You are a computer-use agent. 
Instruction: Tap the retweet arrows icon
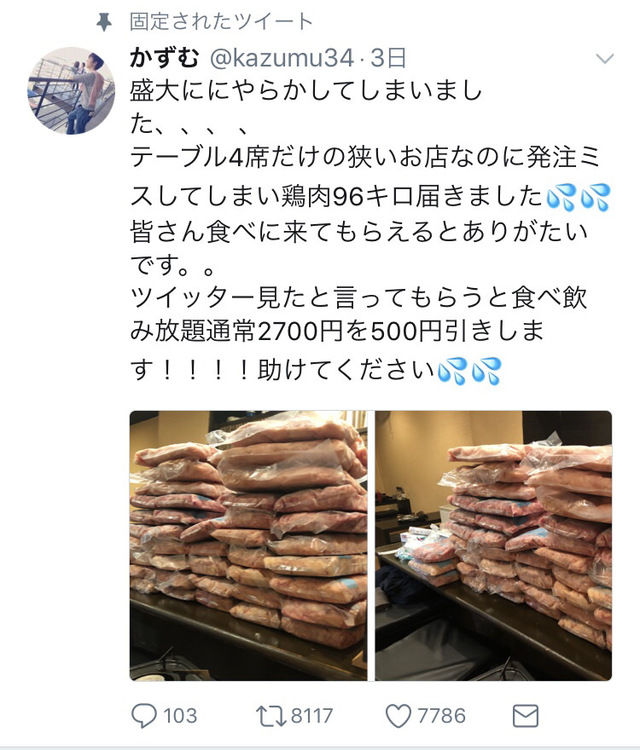[x=271, y=716]
